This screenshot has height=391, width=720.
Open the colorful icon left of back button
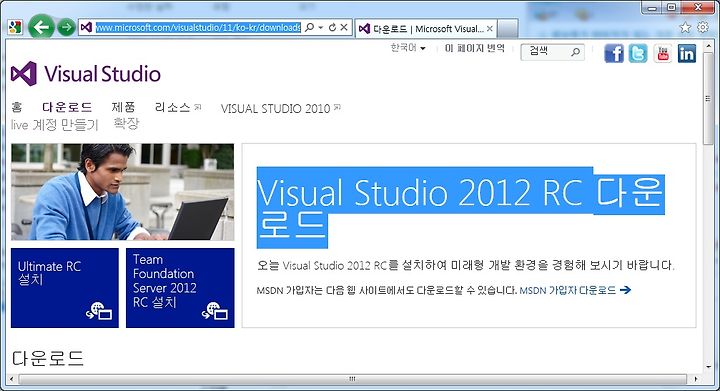click(x=15, y=27)
